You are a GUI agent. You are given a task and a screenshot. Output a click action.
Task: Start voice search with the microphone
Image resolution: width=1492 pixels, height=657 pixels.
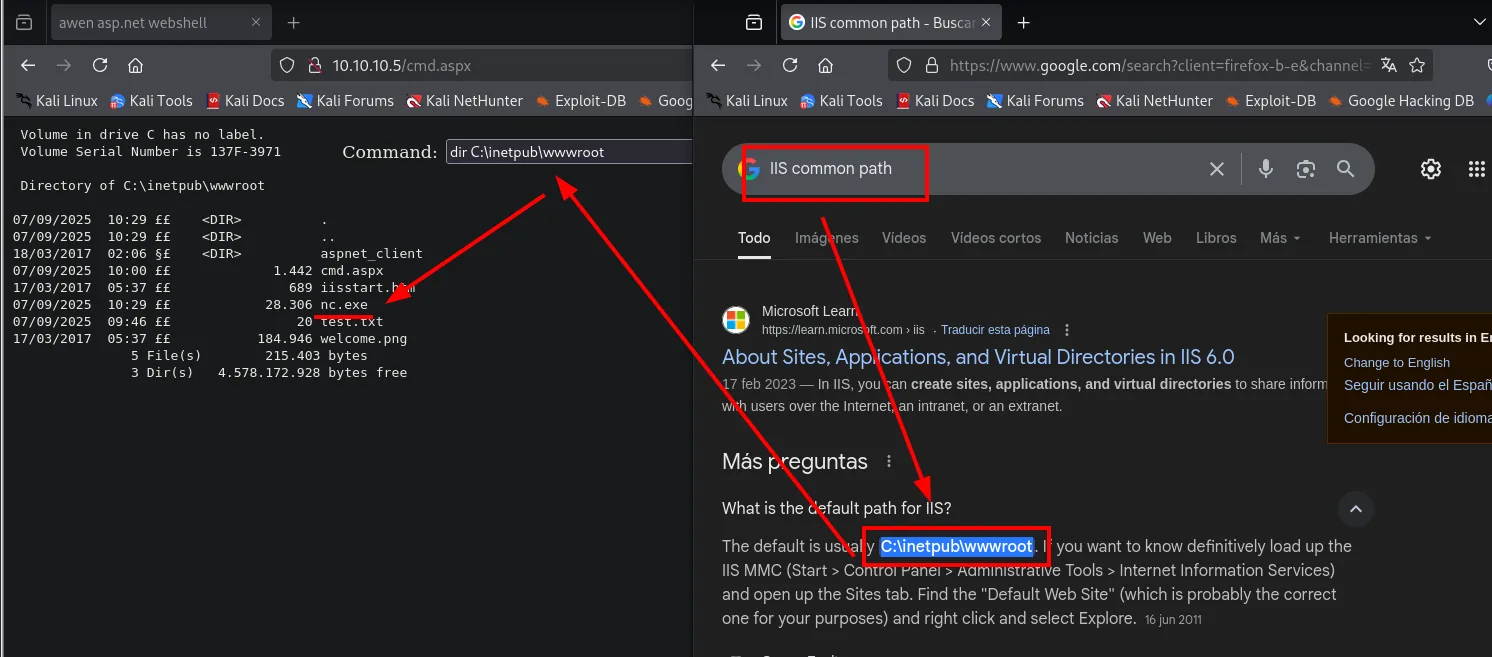coord(1266,169)
